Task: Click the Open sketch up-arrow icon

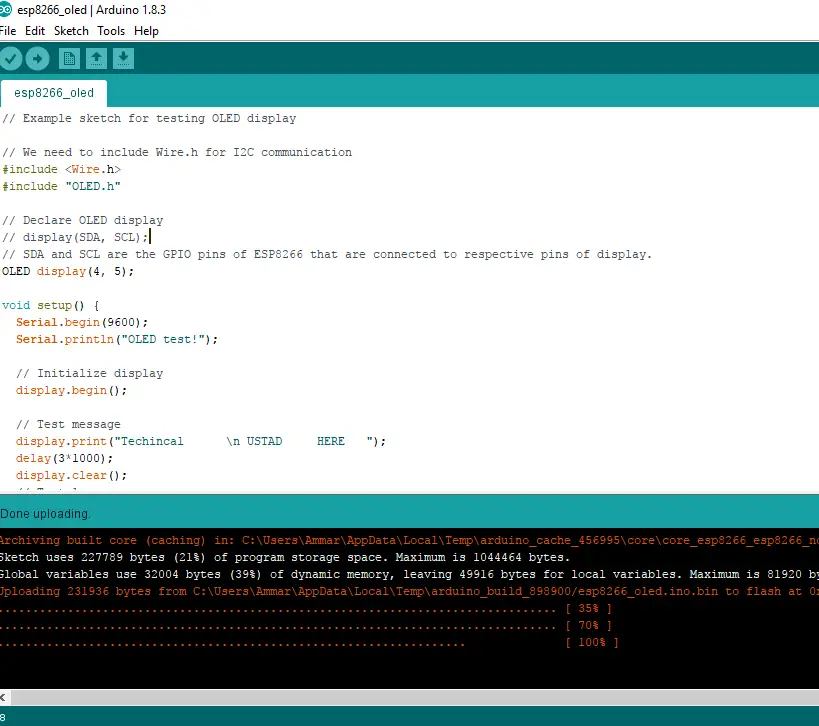Action: click(x=96, y=59)
